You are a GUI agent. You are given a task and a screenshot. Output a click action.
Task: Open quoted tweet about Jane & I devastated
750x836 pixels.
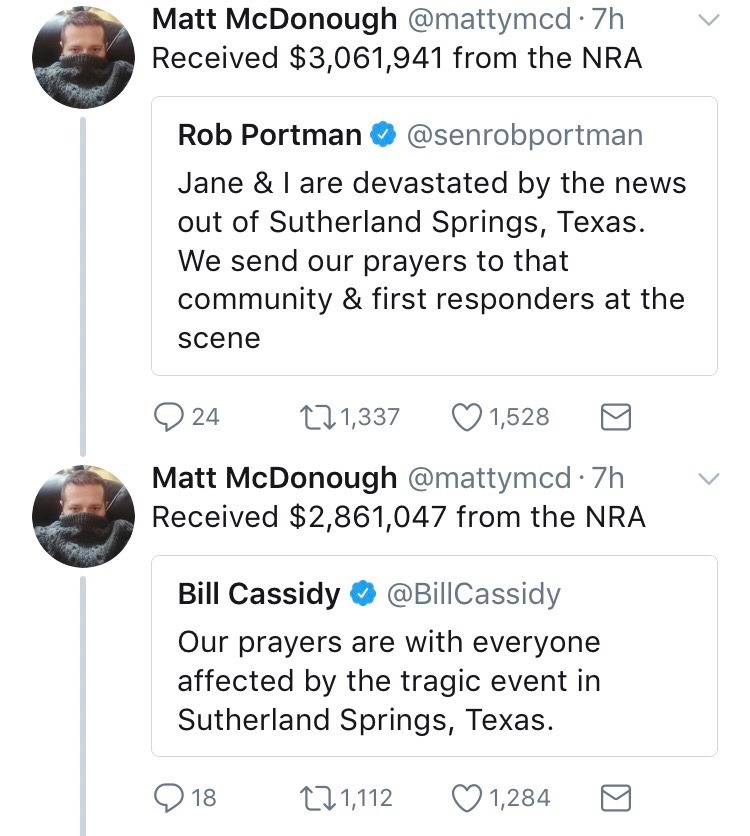(x=432, y=260)
